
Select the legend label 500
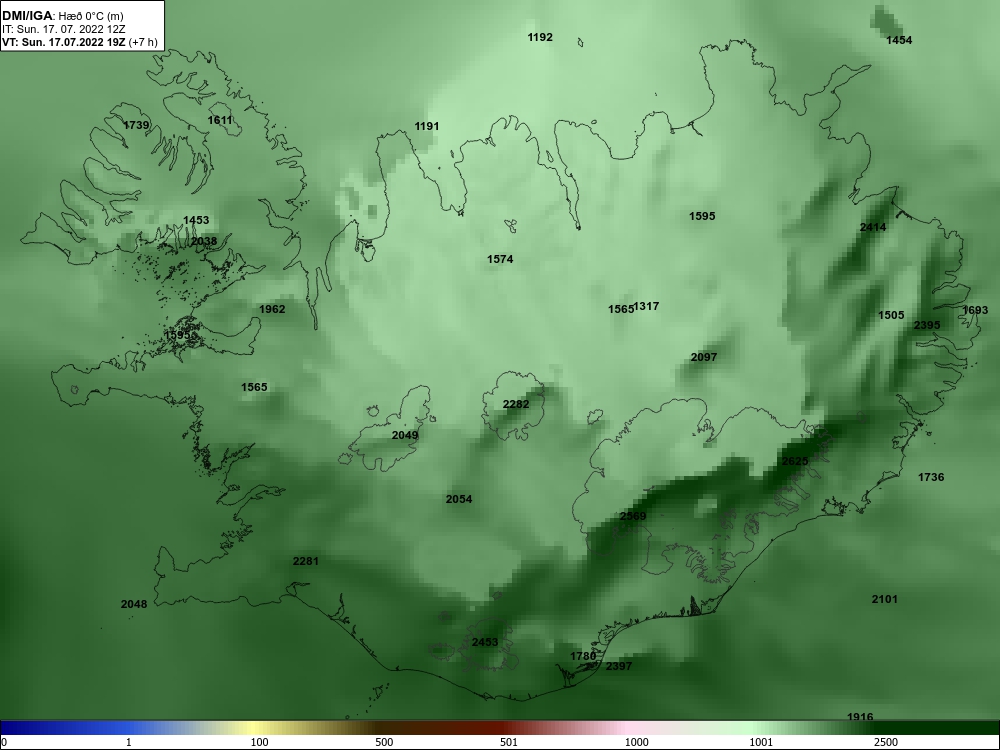tap(384, 742)
